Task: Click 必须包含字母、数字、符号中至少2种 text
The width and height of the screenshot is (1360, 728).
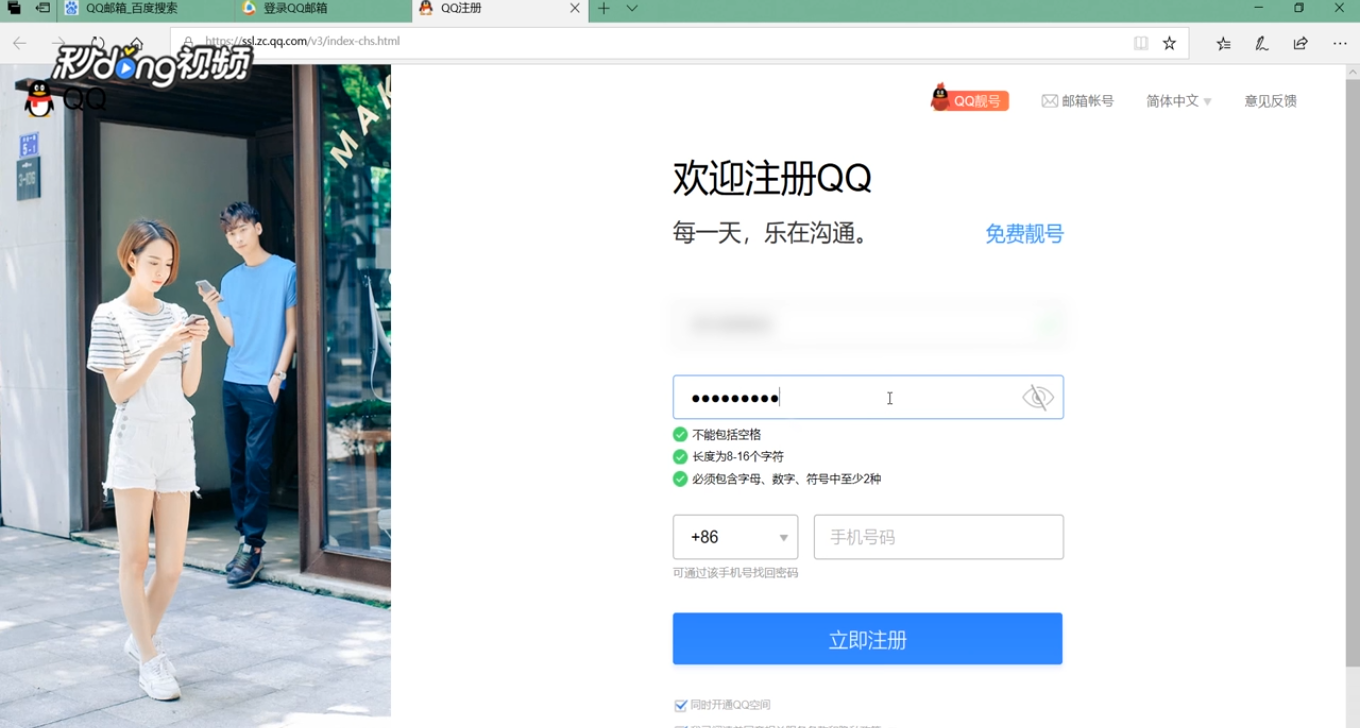Action: 786,479
